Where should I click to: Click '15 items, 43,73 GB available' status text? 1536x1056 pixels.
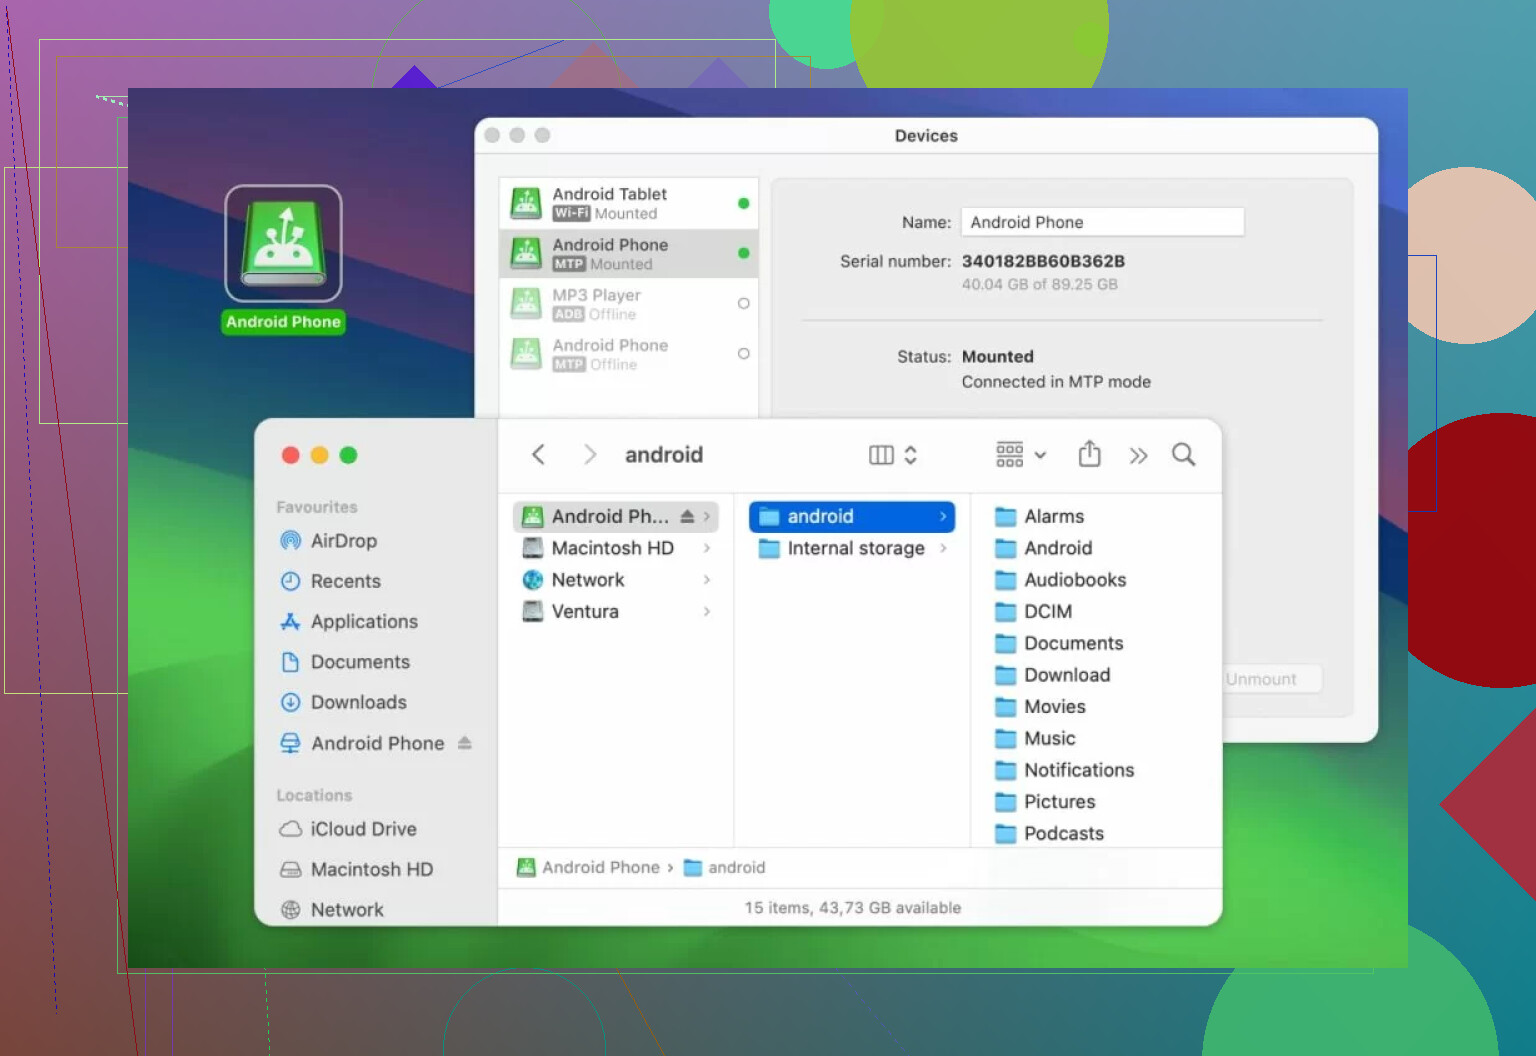[853, 908]
